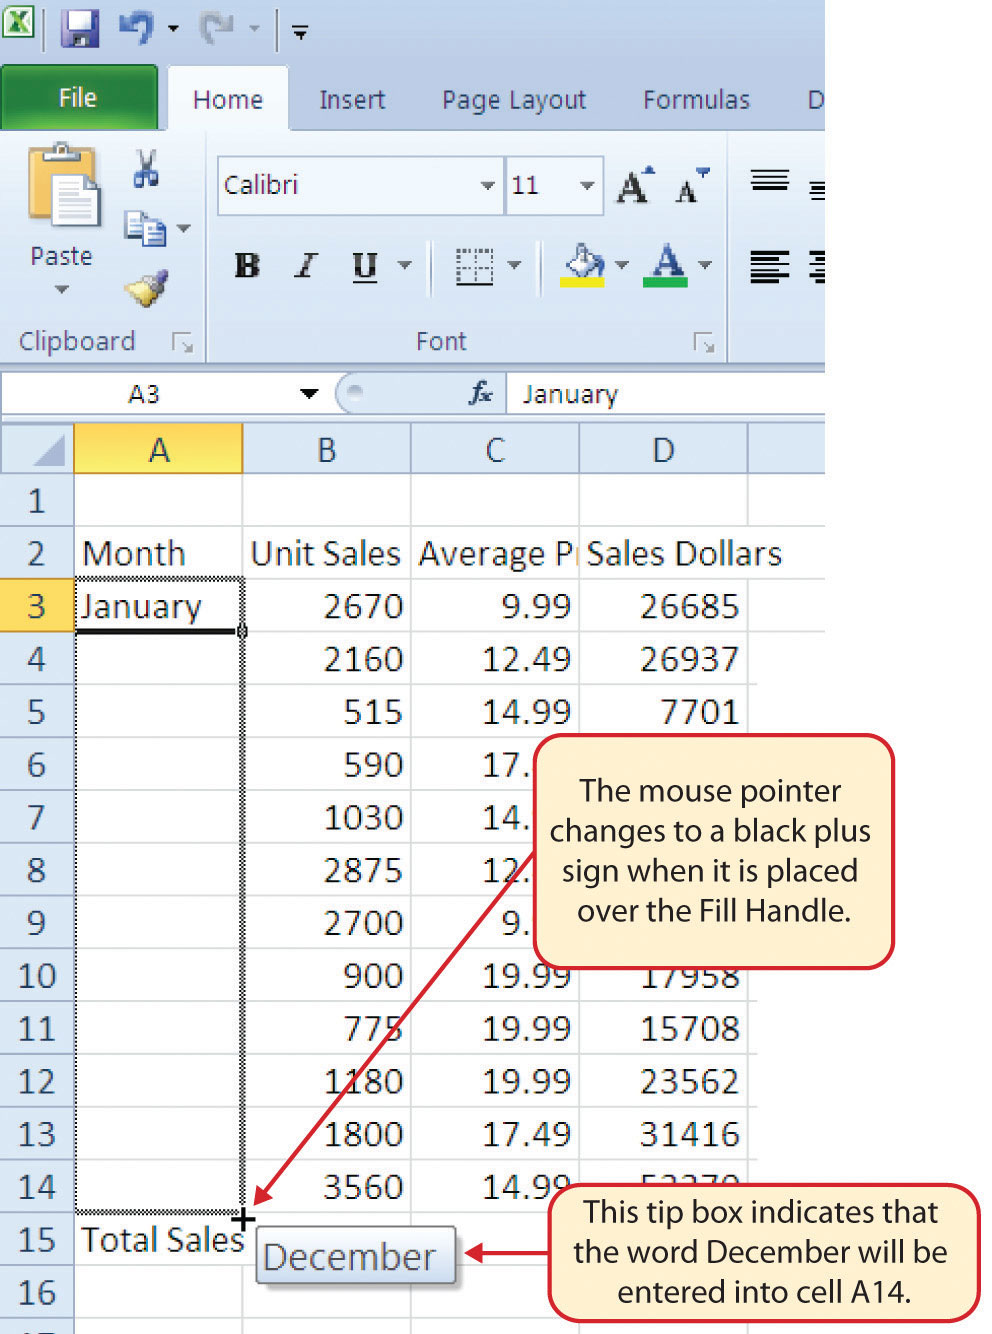Viewport: 992px width, 1334px height.
Task: Open the Formulas tab
Action: [x=696, y=100]
